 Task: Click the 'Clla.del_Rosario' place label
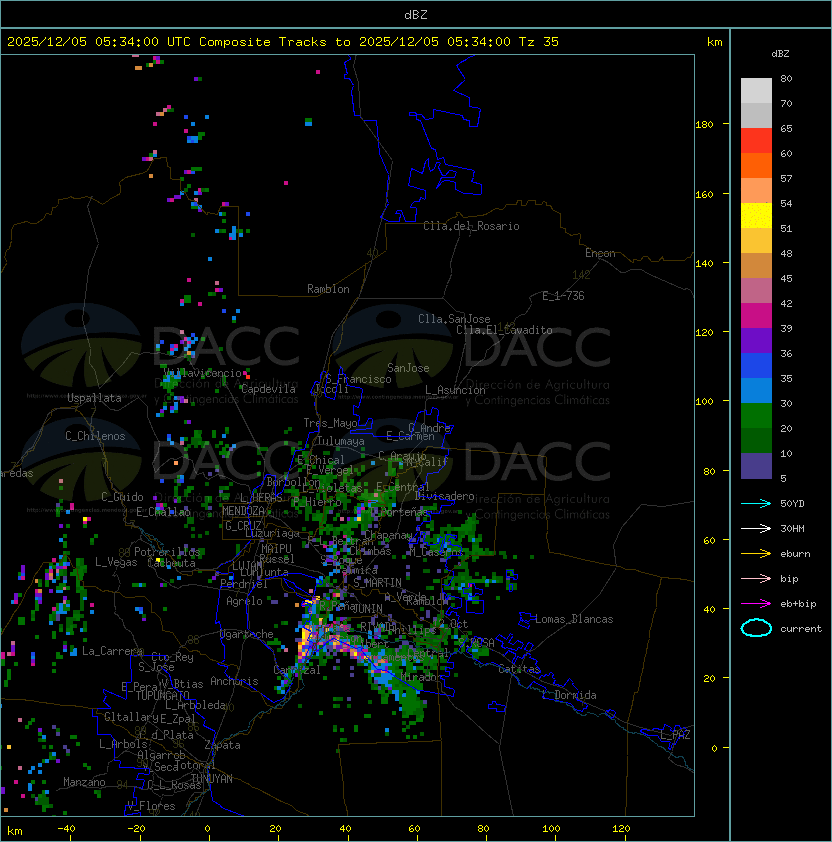click(471, 226)
